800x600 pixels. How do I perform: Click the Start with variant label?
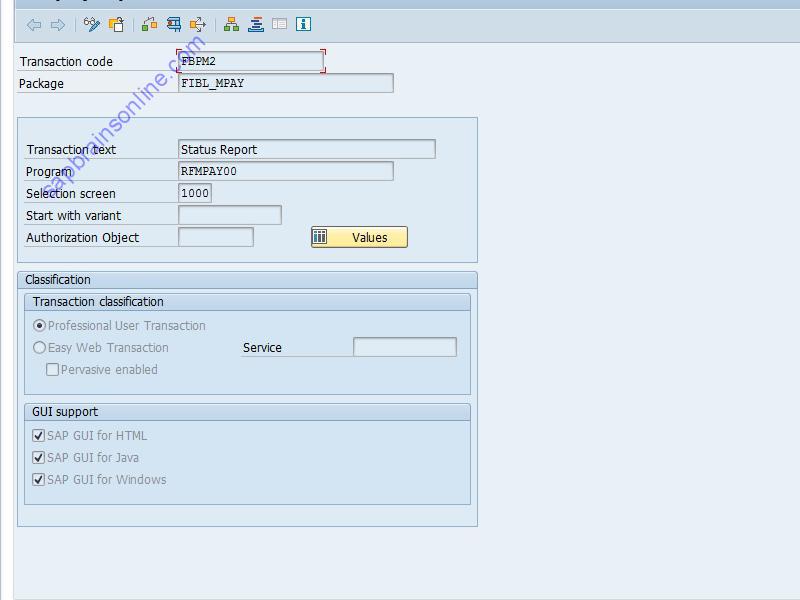click(73, 215)
